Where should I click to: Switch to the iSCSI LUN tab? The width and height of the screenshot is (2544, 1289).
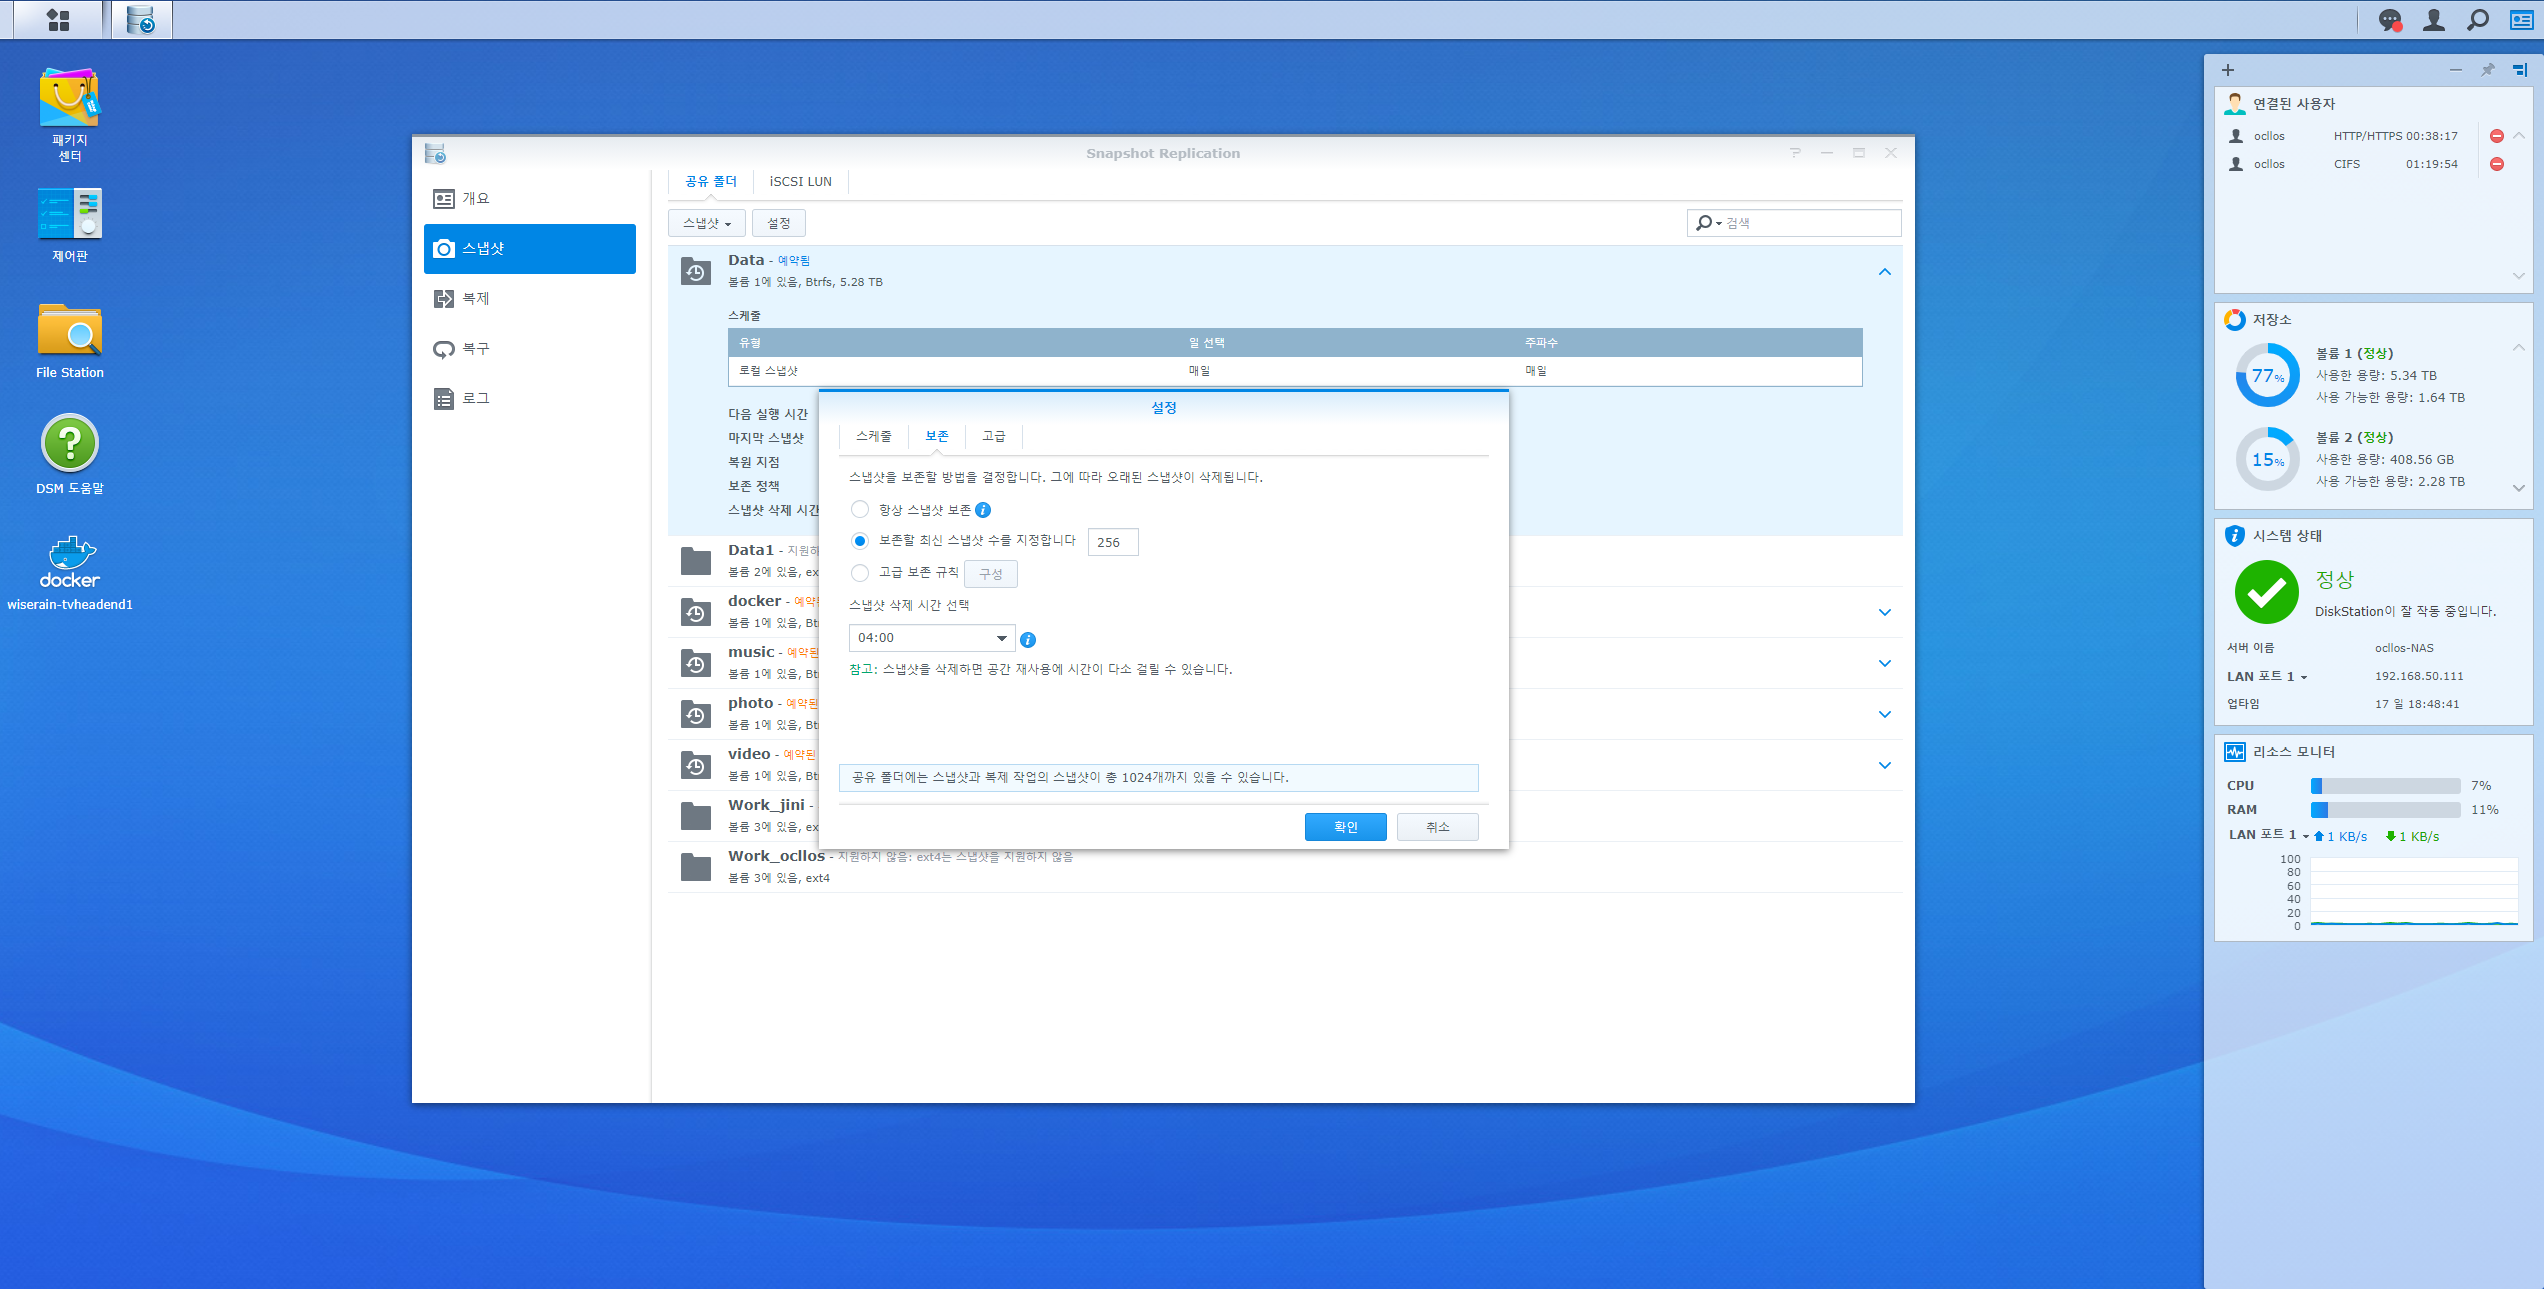[800, 181]
